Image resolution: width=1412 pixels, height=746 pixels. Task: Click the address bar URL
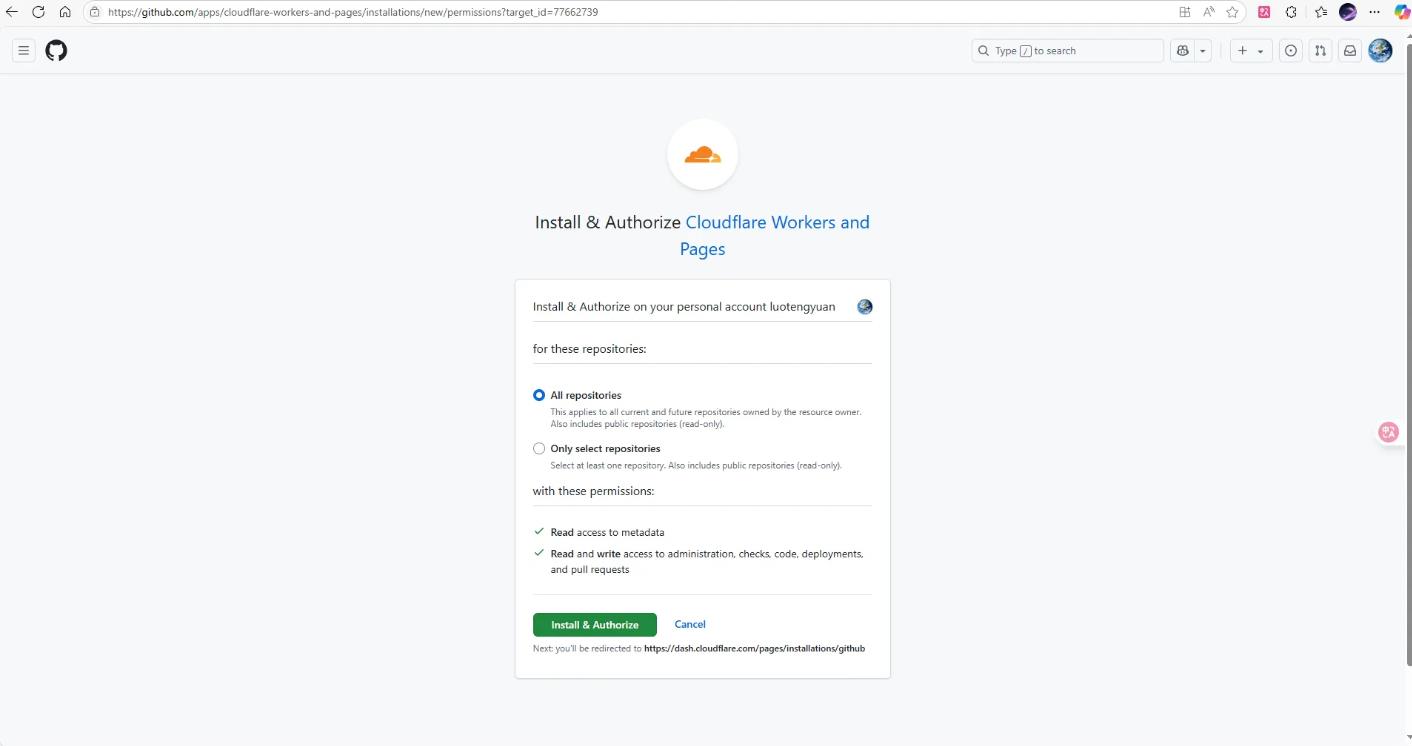353,12
